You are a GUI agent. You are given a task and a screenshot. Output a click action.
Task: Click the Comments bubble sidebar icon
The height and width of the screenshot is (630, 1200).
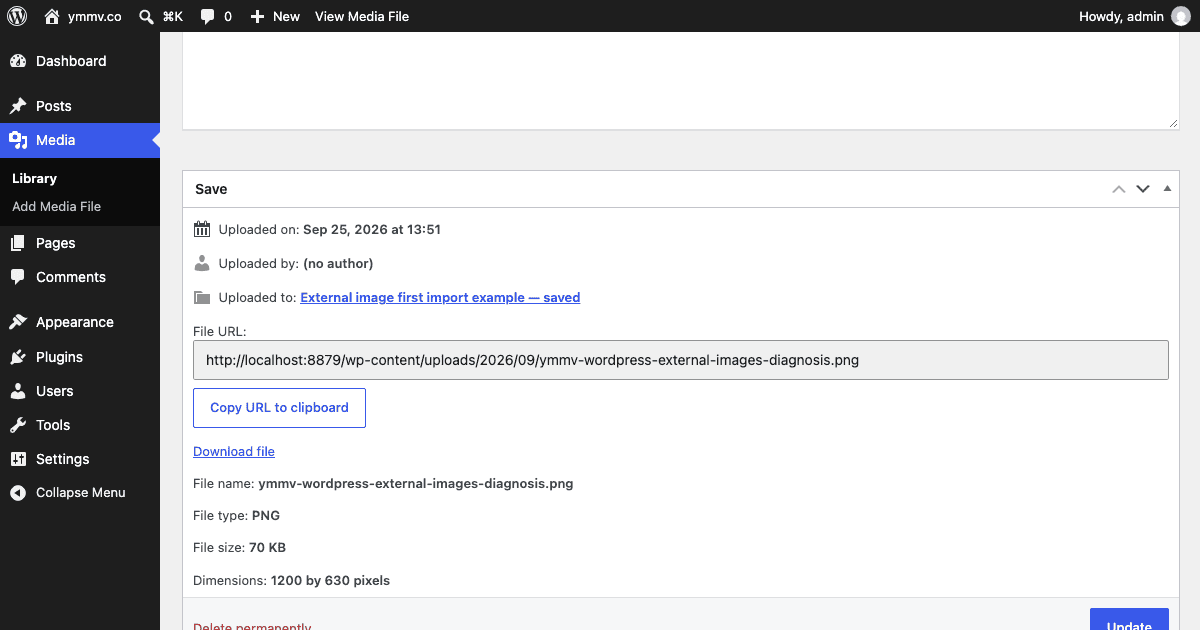[18, 277]
